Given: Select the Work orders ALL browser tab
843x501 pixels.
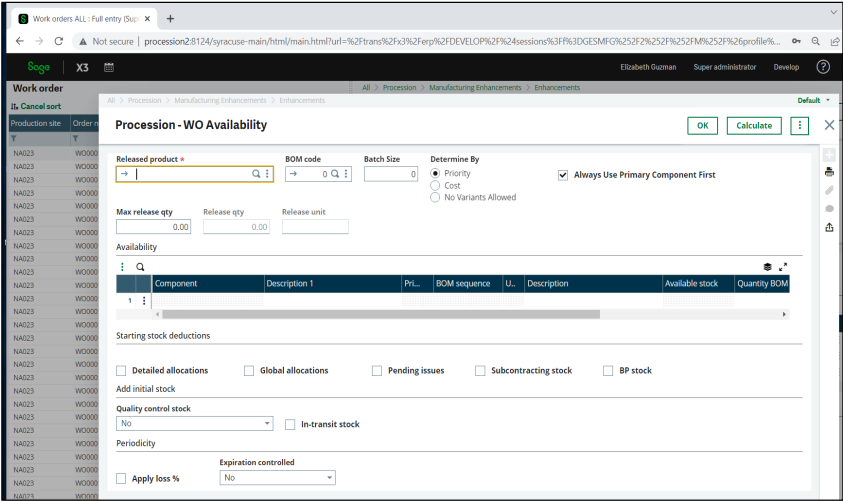Looking at the screenshot, I should point(84,19).
